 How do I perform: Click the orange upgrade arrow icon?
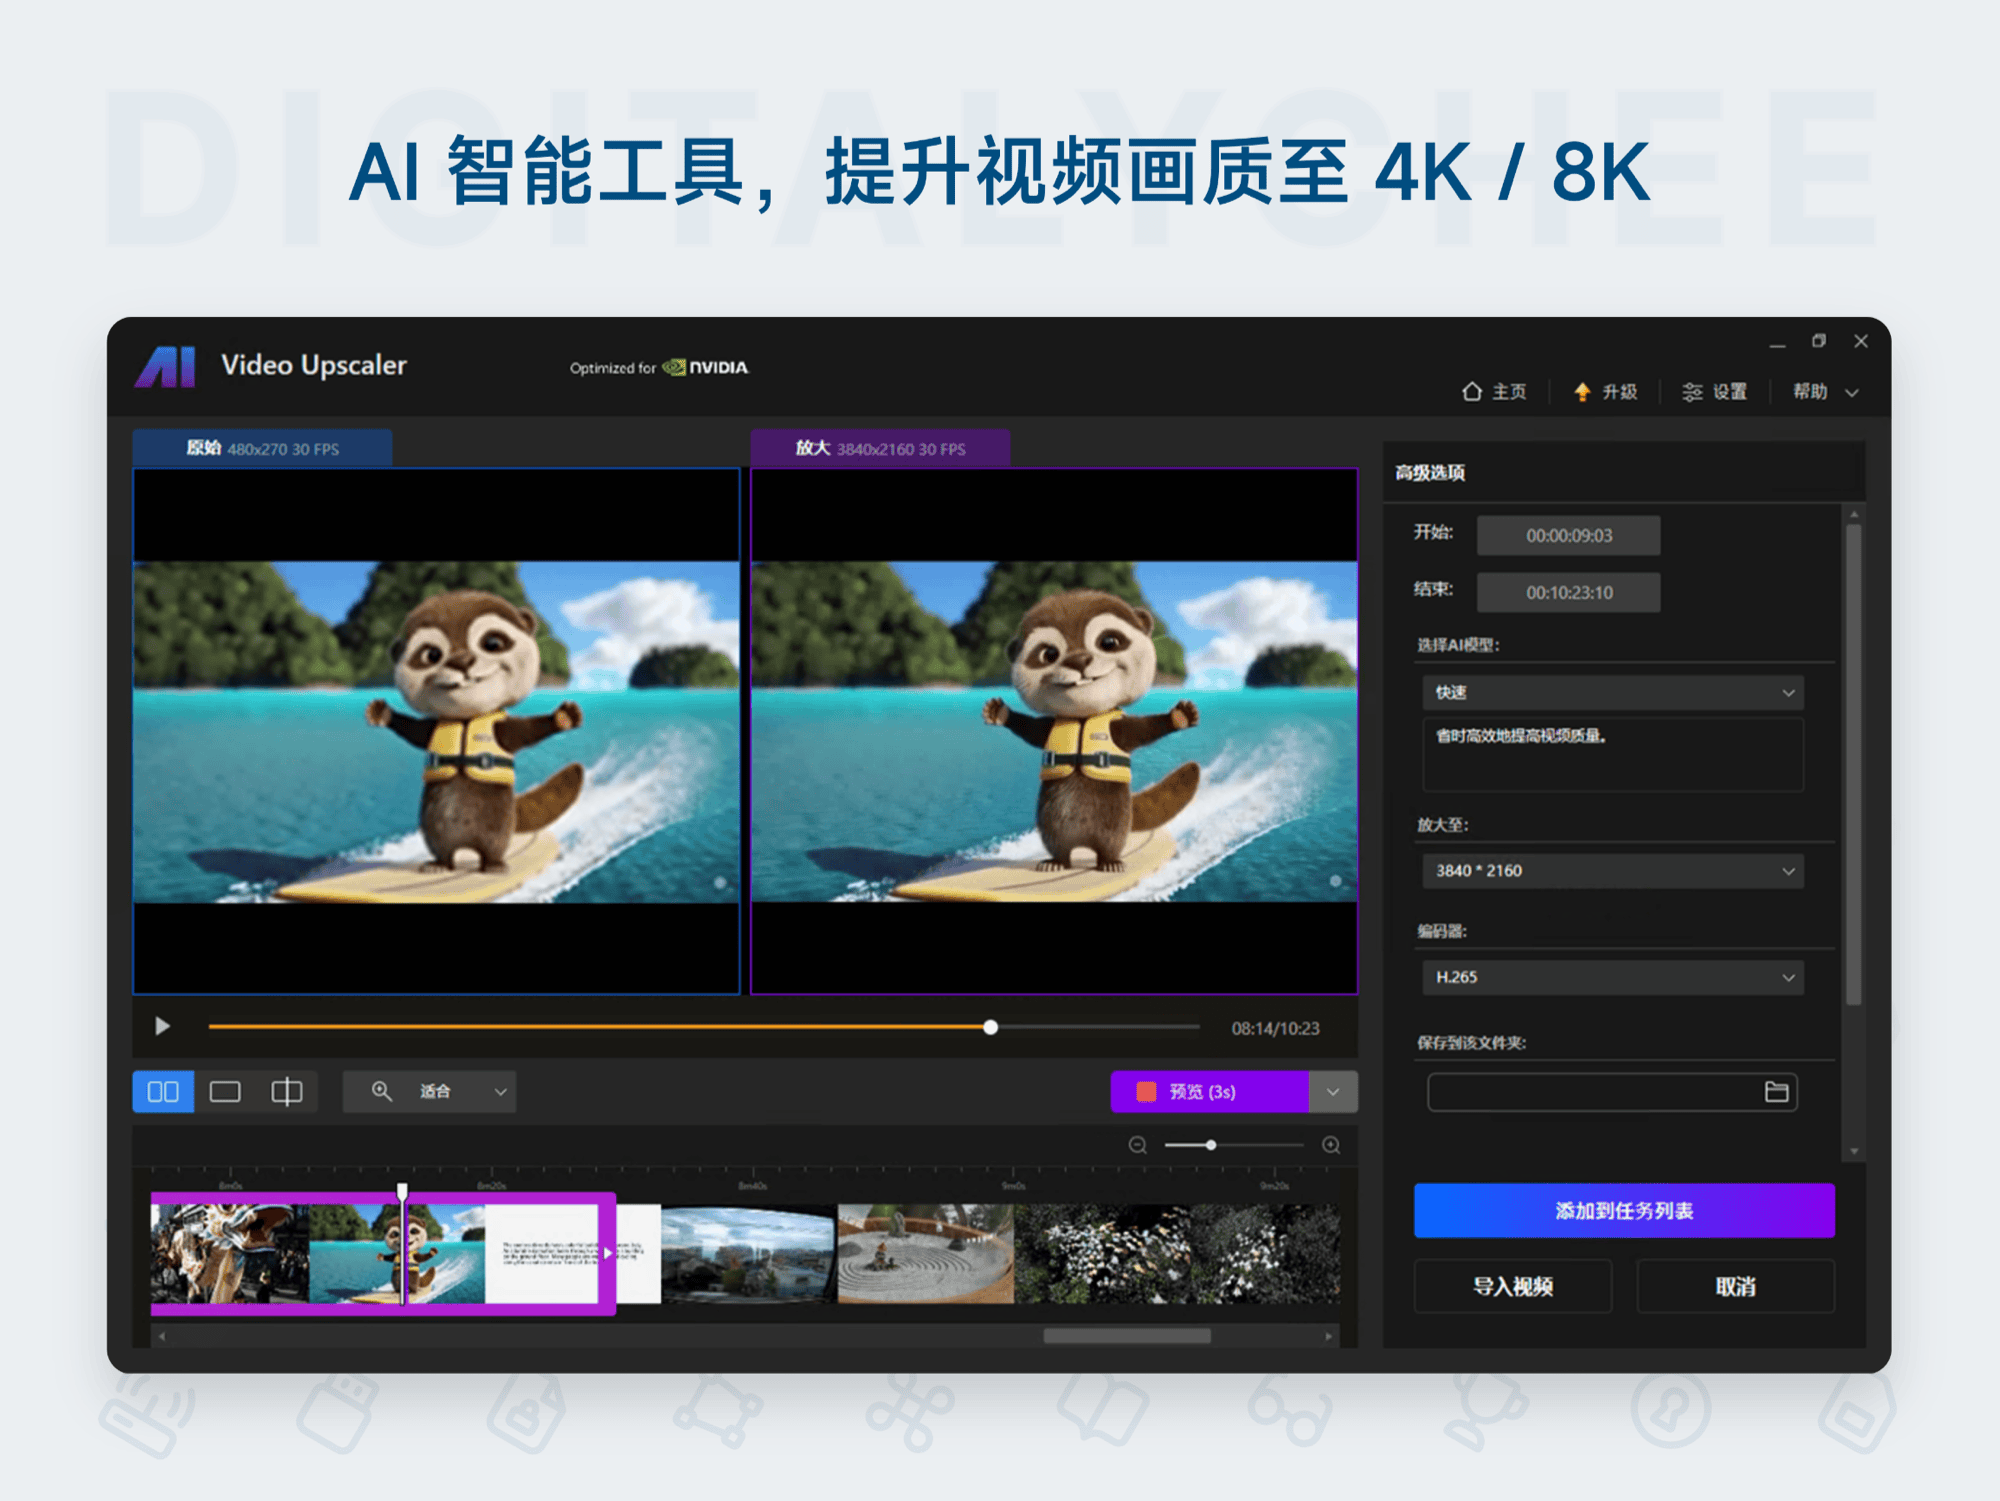click(1582, 391)
